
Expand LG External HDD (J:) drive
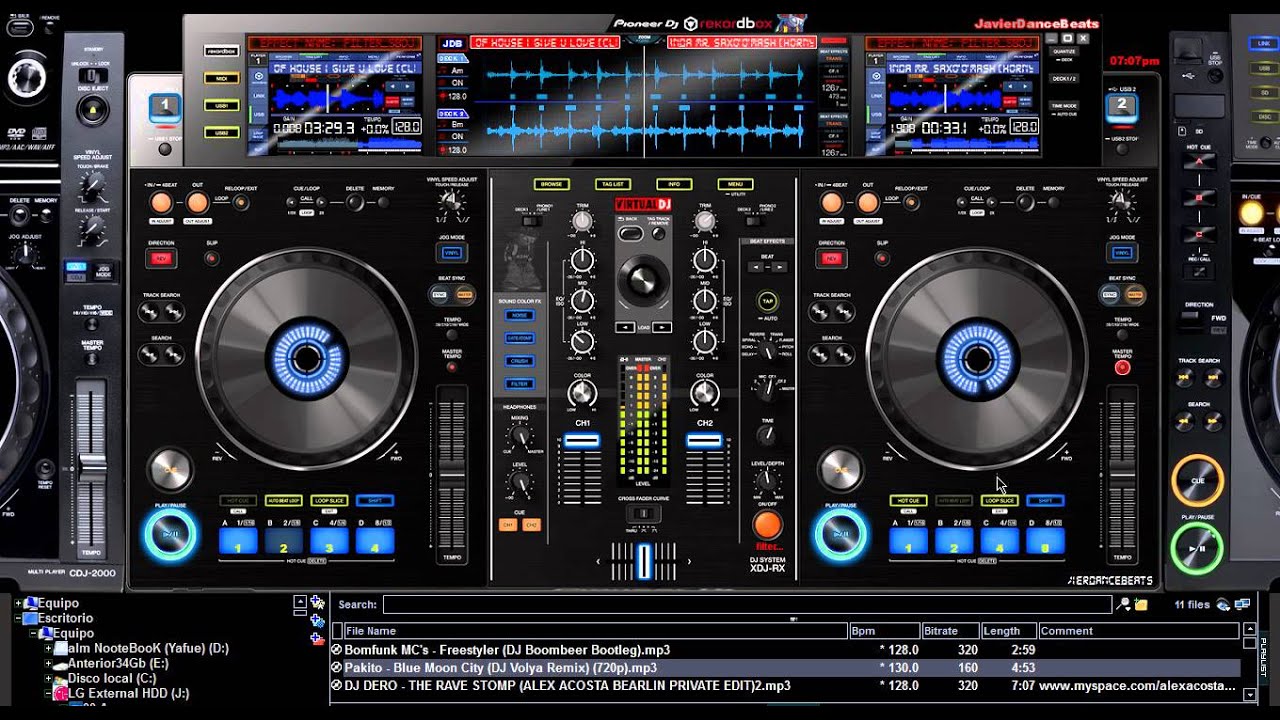47,693
